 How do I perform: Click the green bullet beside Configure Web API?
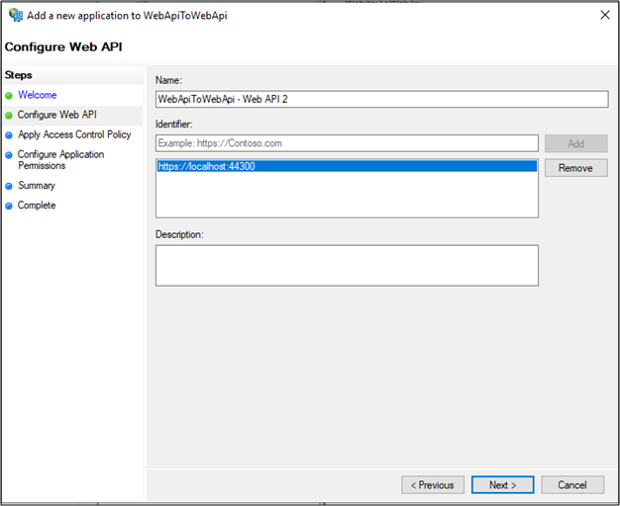pyautogui.click(x=9, y=115)
